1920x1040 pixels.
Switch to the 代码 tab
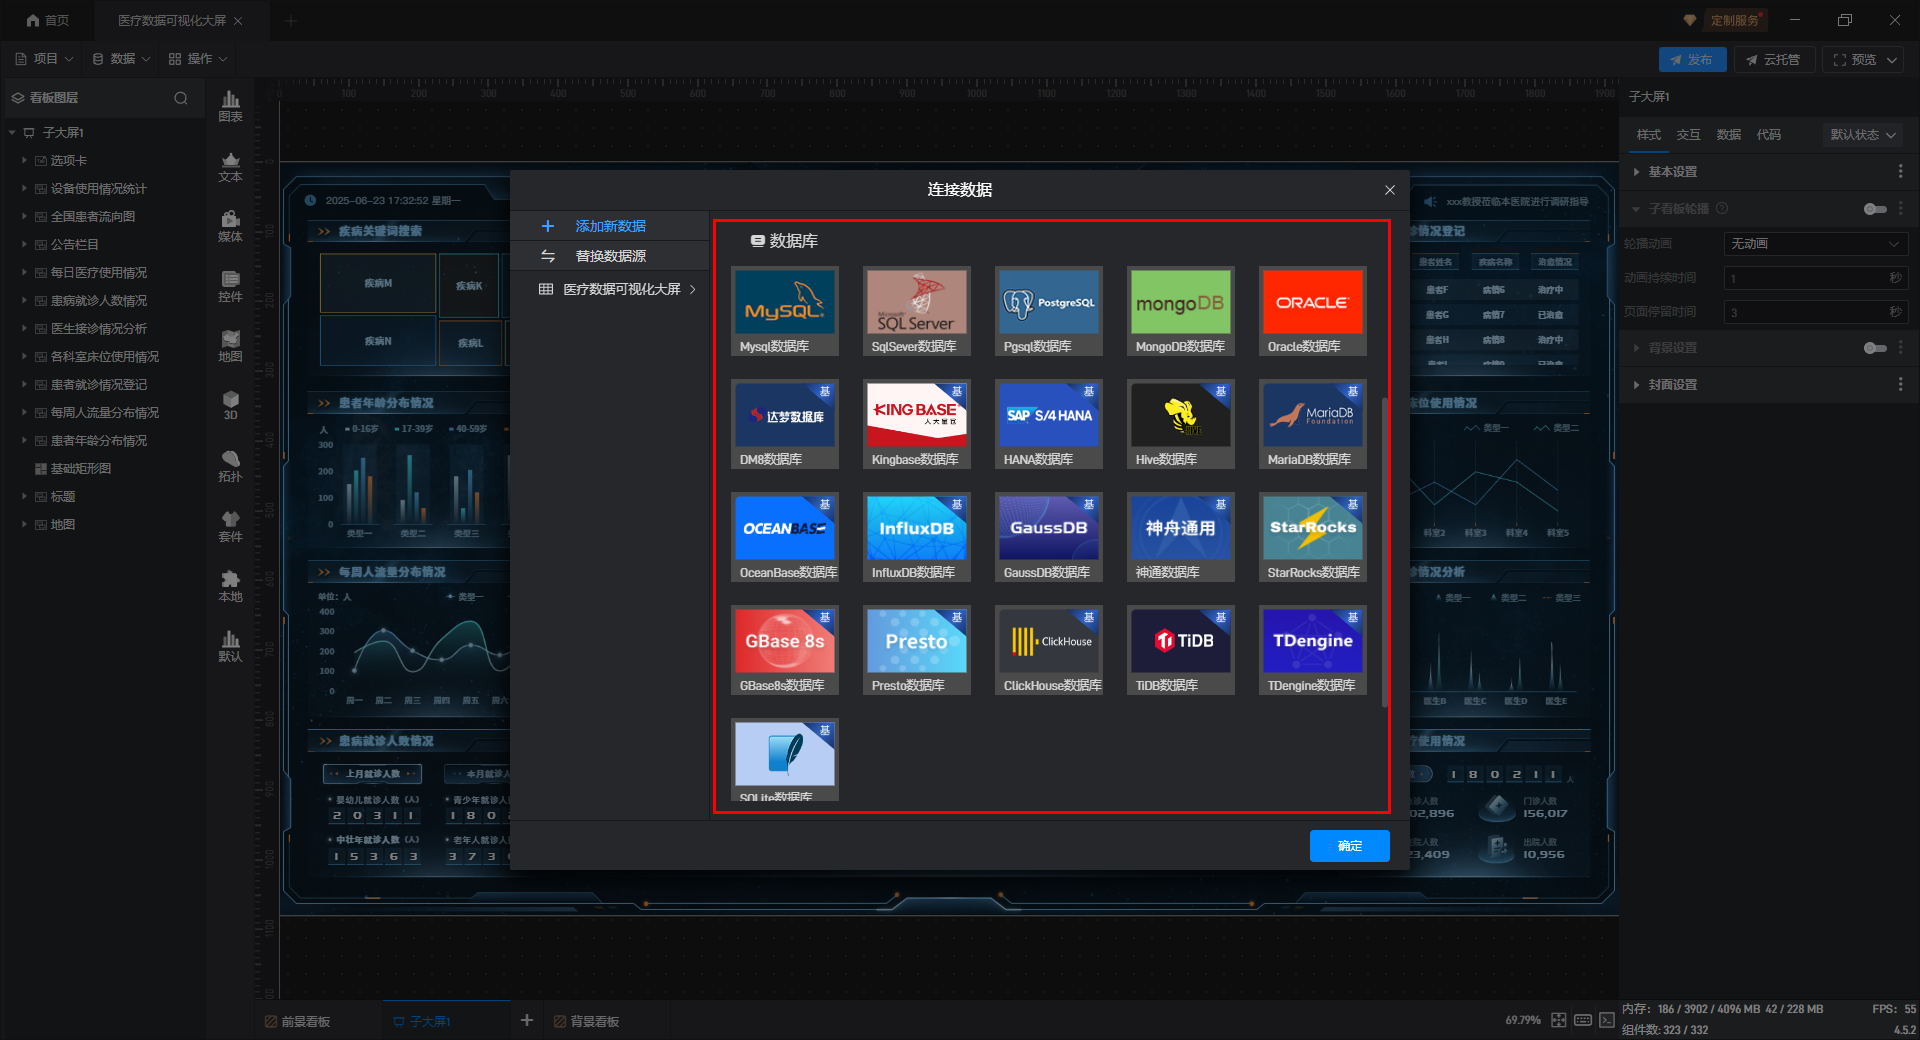pyautogui.click(x=1768, y=135)
